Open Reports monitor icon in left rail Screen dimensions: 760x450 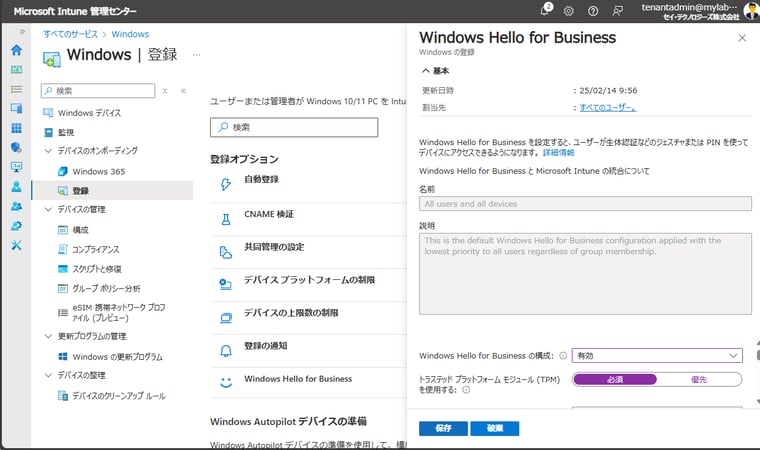[16, 167]
